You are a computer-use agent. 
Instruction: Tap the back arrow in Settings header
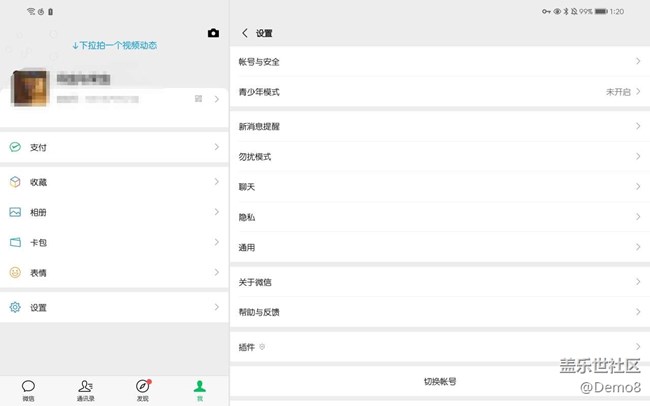click(x=245, y=33)
